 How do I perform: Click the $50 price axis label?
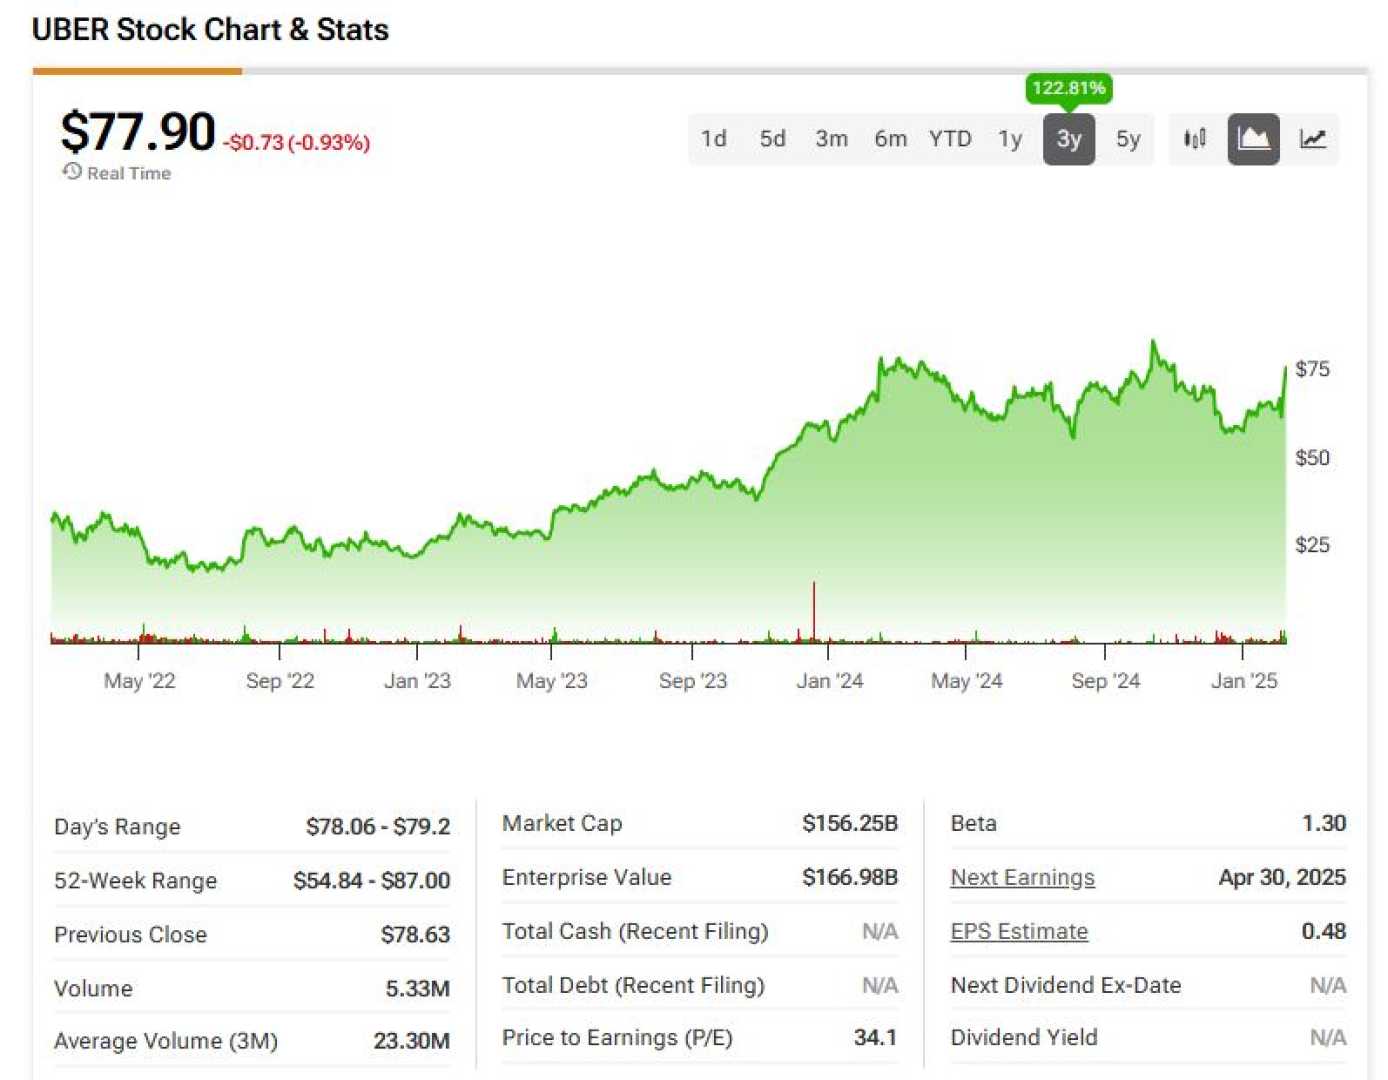pos(1312,458)
